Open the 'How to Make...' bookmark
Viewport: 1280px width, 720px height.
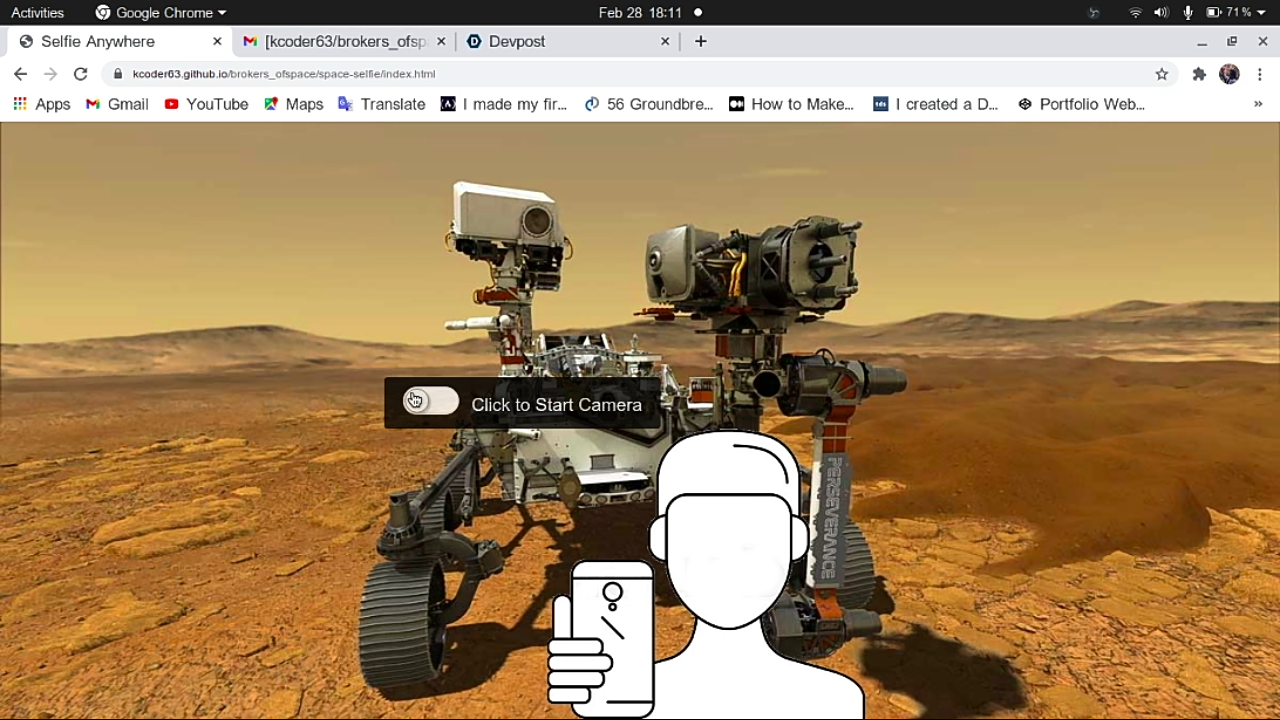(x=792, y=104)
